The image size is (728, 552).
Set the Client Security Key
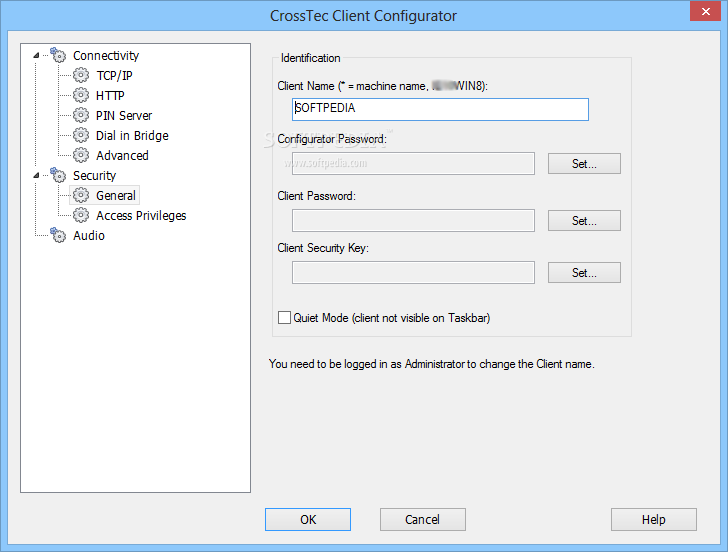click(x=584, y=273)
